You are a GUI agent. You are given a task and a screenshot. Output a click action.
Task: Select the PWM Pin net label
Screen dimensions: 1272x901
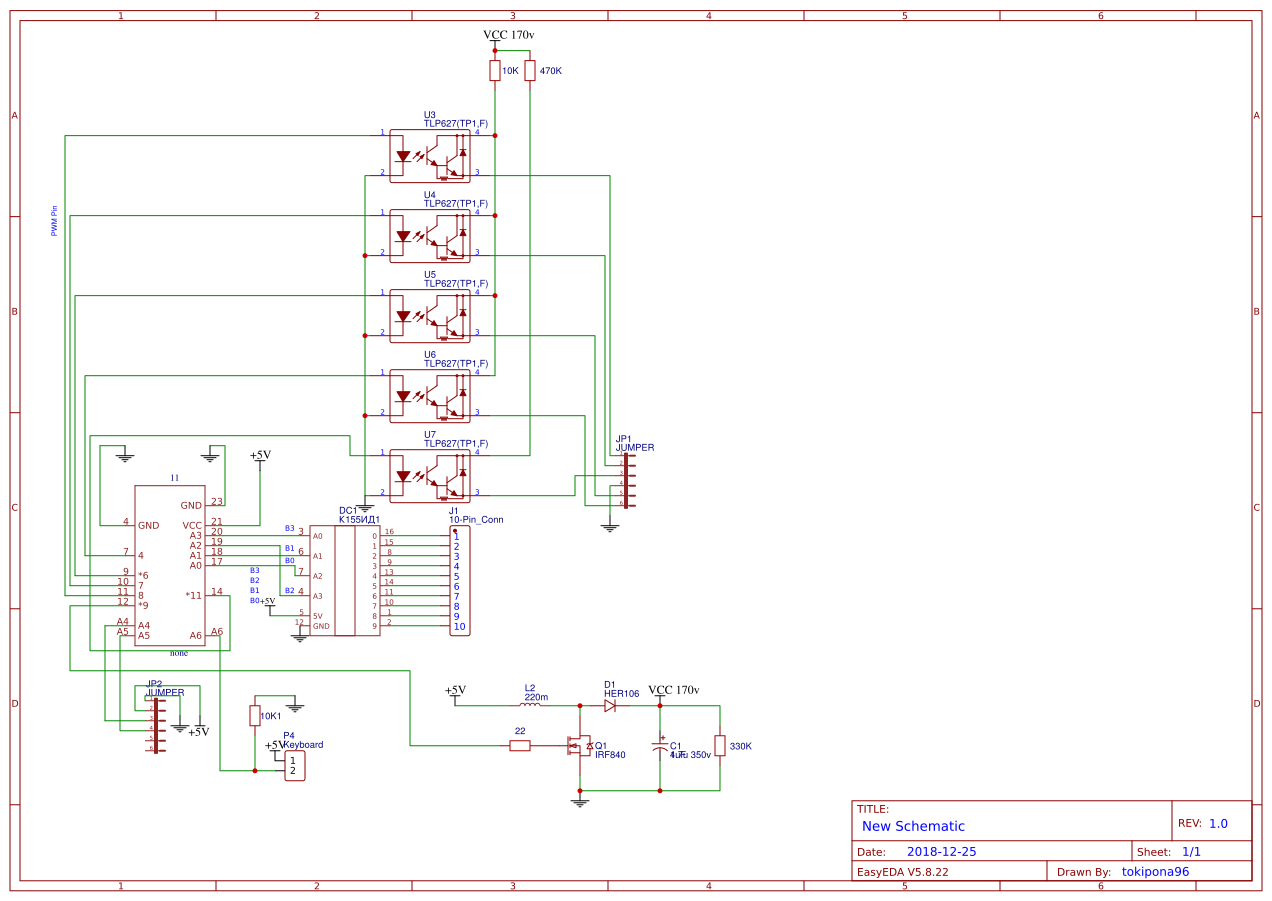(x=54, y=221)
